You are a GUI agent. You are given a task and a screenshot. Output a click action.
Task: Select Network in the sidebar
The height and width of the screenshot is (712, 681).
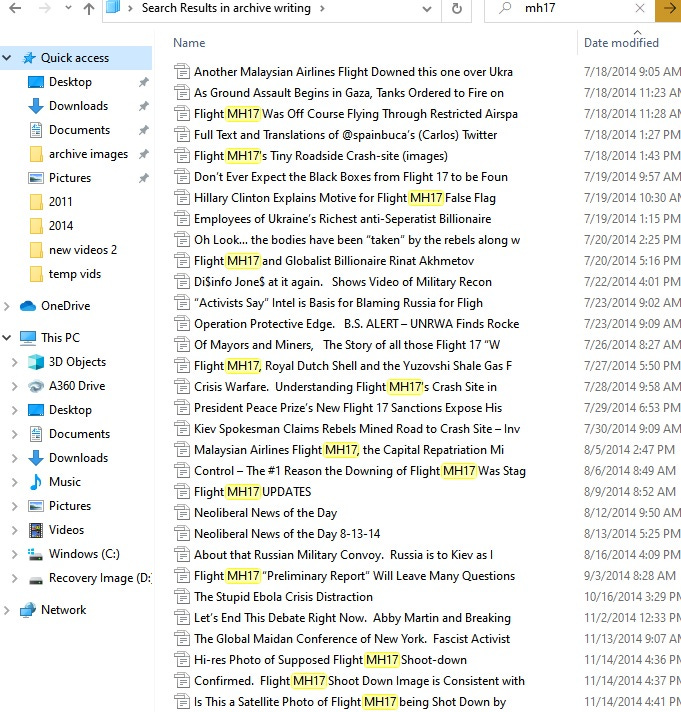63,610
